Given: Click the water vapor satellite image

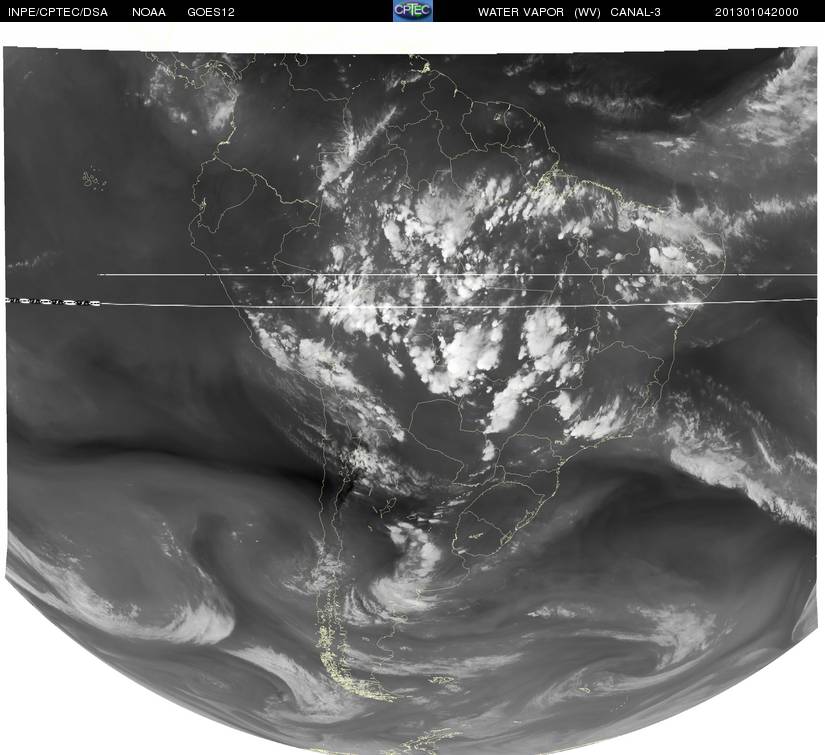Looking at the screenshot, I should [412, 400].
